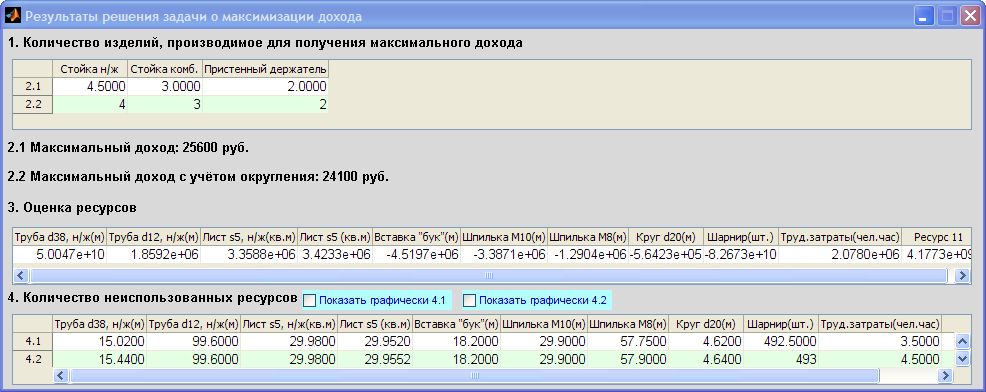Click cell 15.4400 in row 4.2

pyautogui.click(x=99, y=359)
